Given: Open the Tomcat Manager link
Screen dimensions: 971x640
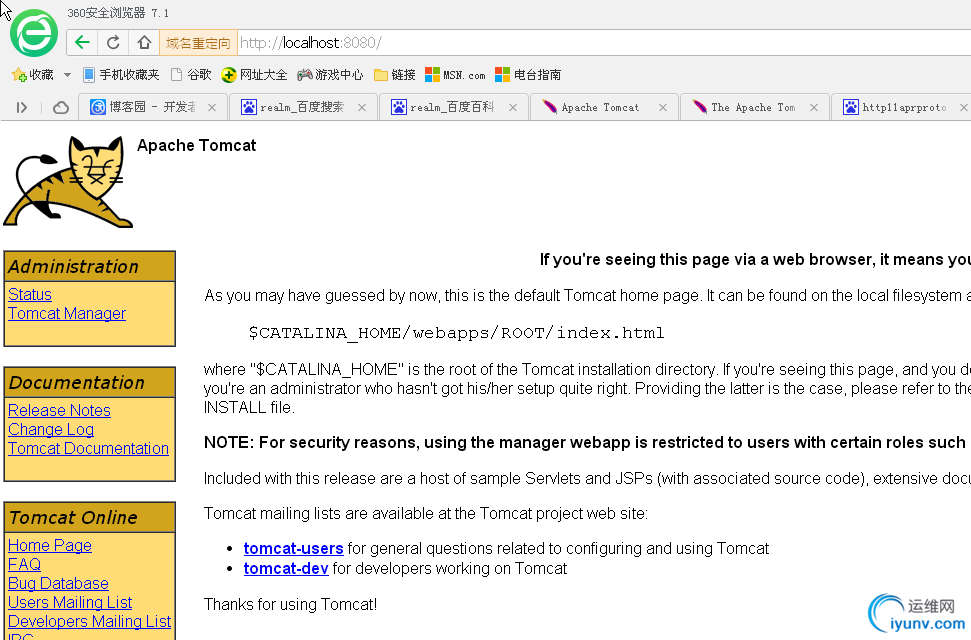Looking at the screenshot, I should (x=67, y=313).
